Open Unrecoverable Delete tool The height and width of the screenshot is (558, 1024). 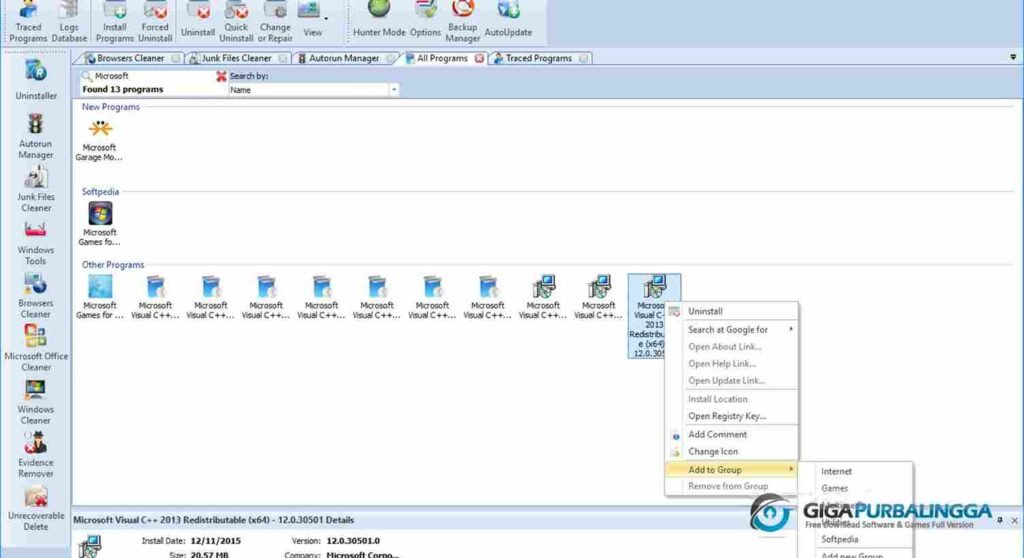click(36, 508)
